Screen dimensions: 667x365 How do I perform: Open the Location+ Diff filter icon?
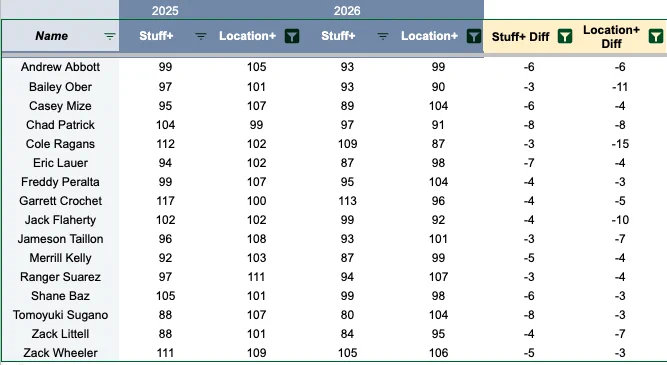tap(656, 37)
